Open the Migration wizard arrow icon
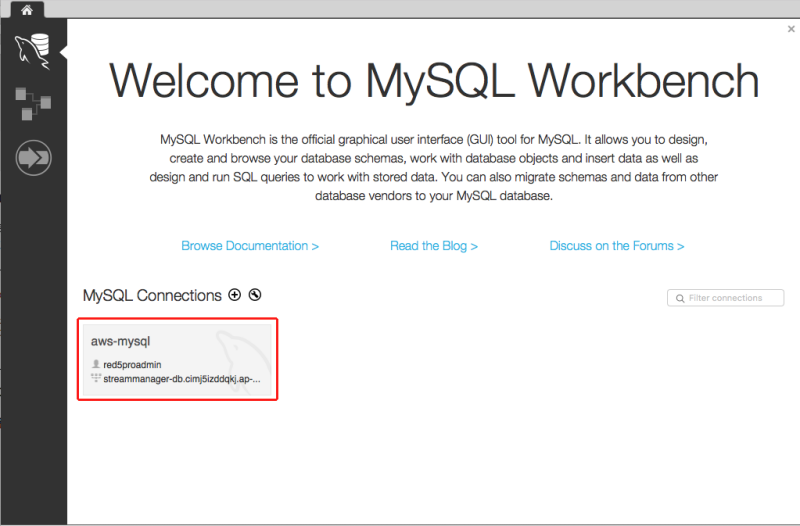800x526 pixels. (x=33, y=158)
